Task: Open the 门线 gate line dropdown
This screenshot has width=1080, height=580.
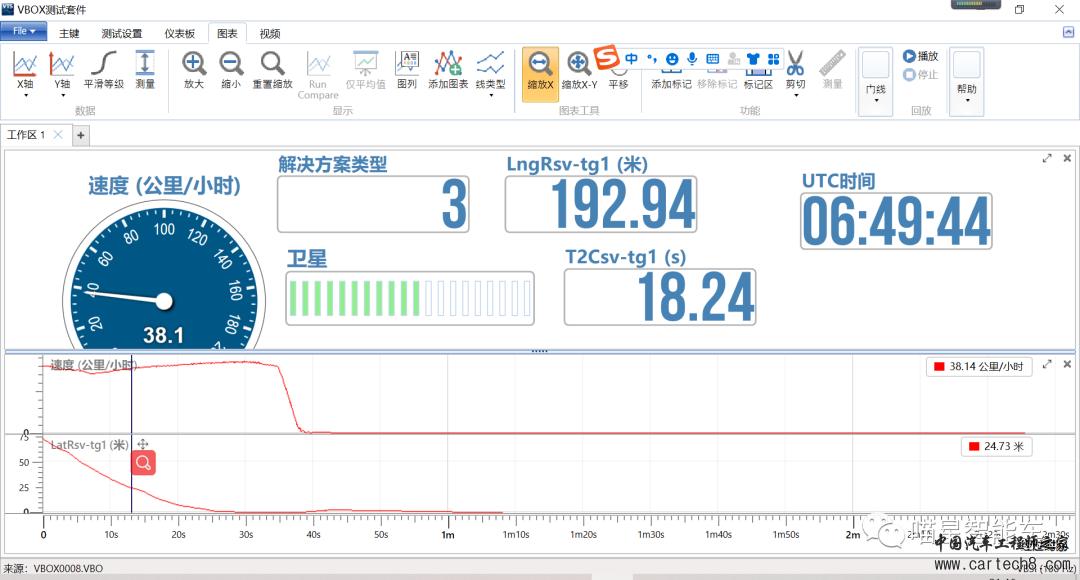Action: [876, 82]
